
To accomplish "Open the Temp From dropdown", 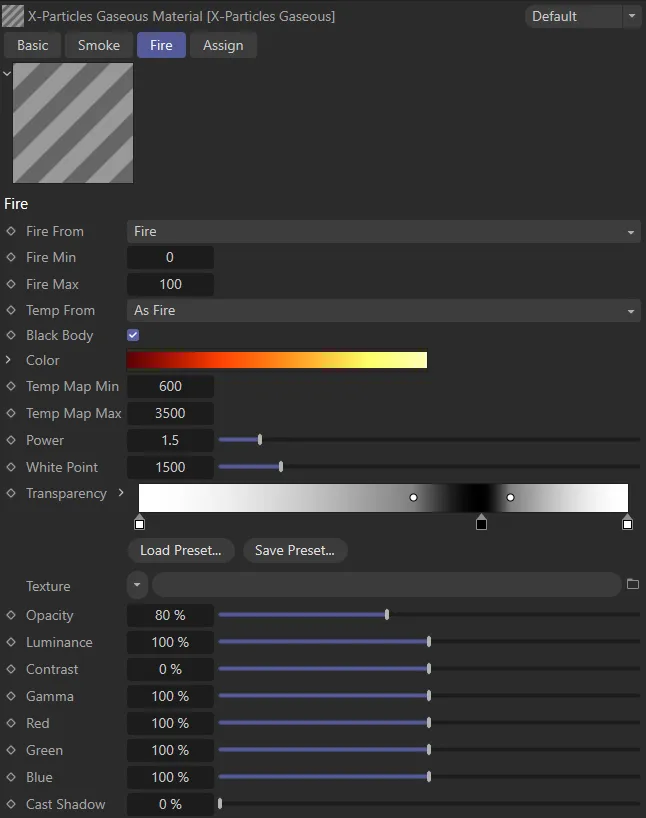I will 384,310.
